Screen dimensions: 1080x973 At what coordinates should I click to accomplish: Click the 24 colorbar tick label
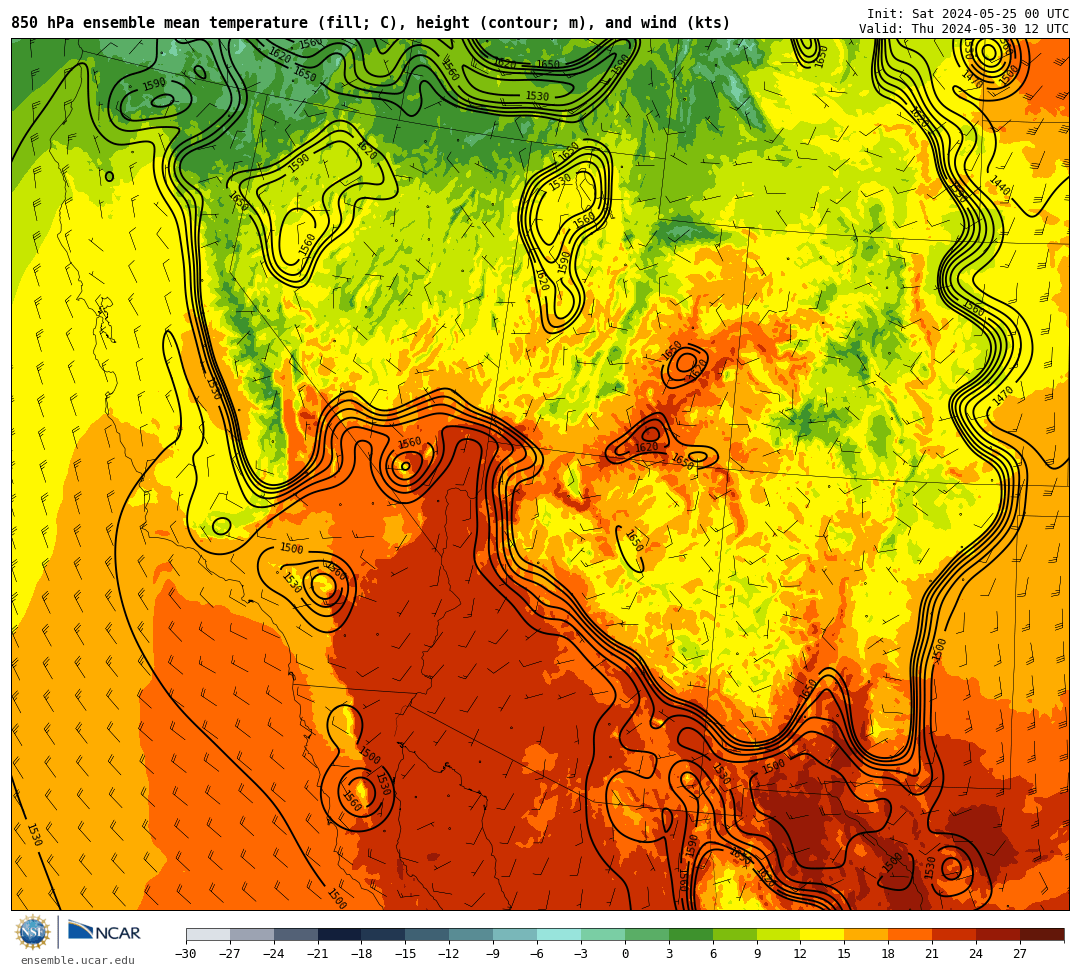coord(977,954)
